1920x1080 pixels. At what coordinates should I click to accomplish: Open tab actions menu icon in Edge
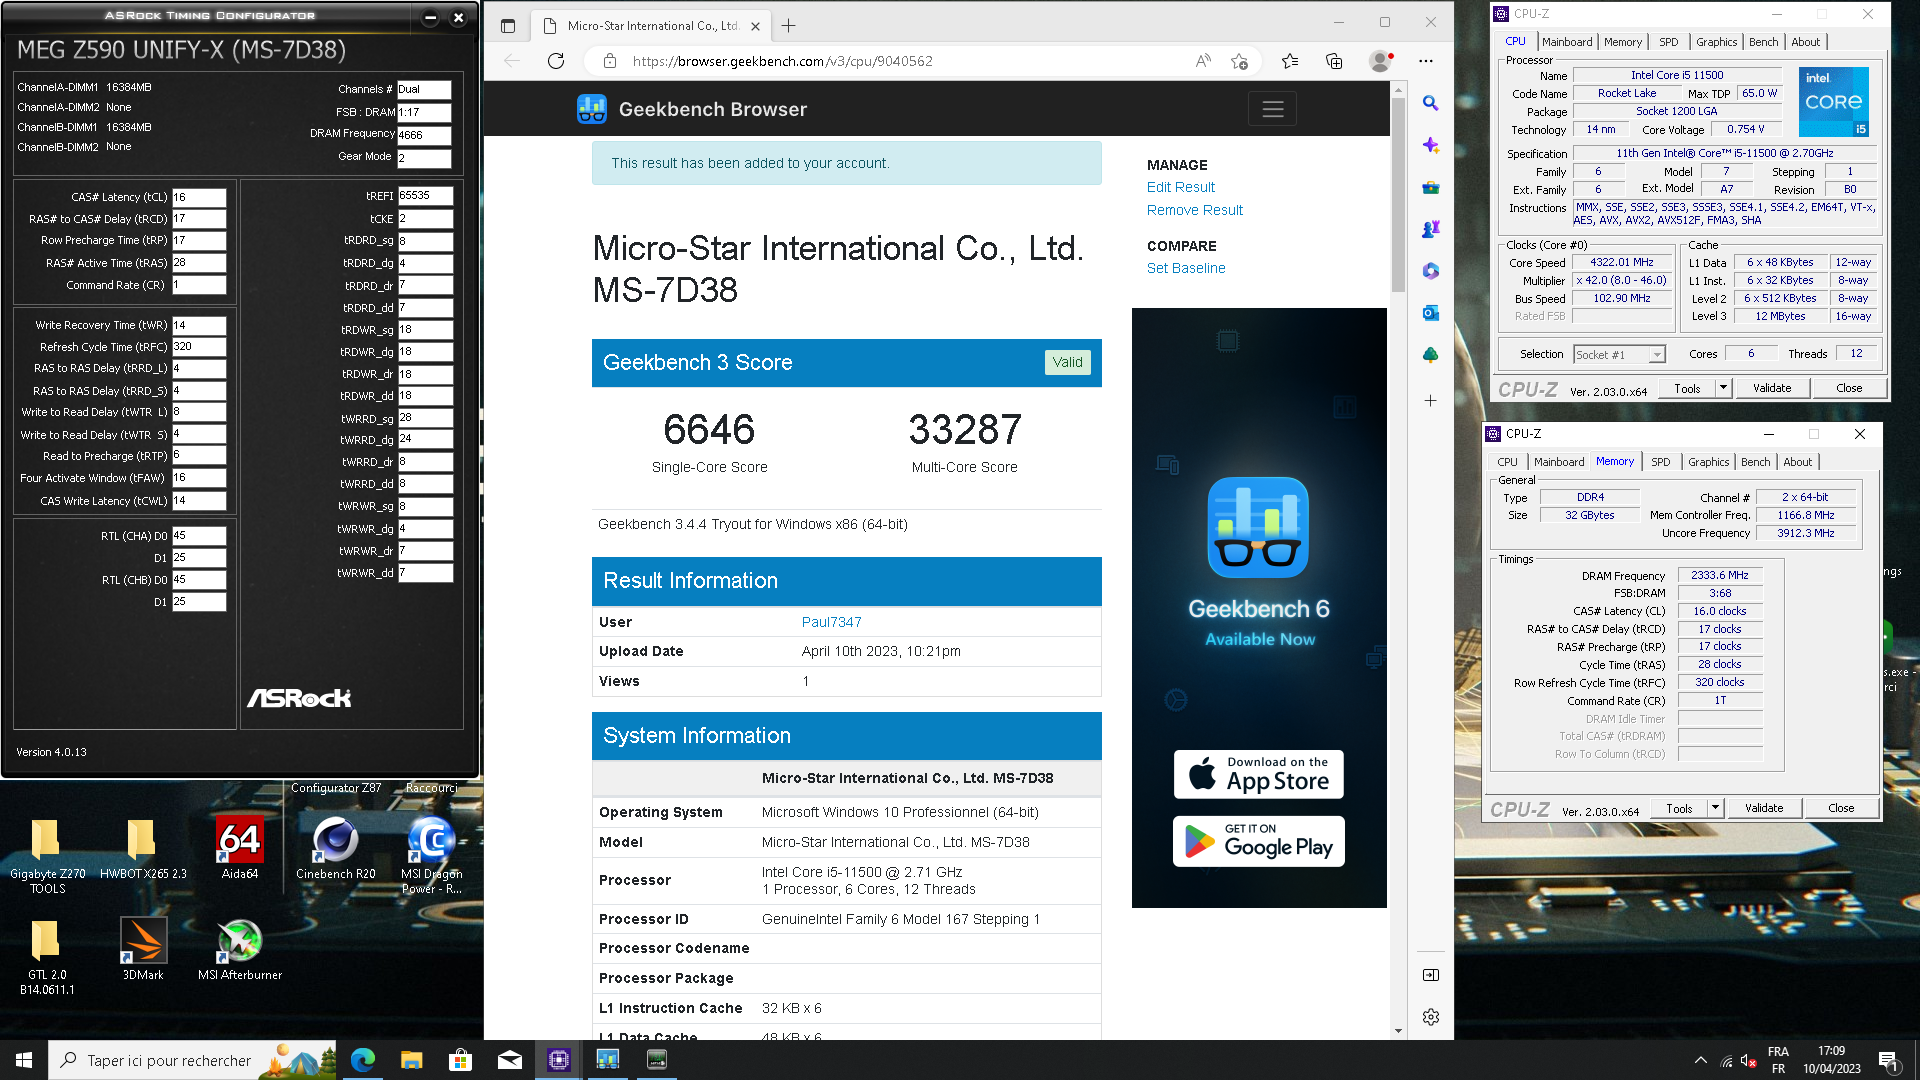(x=508, y=26)
